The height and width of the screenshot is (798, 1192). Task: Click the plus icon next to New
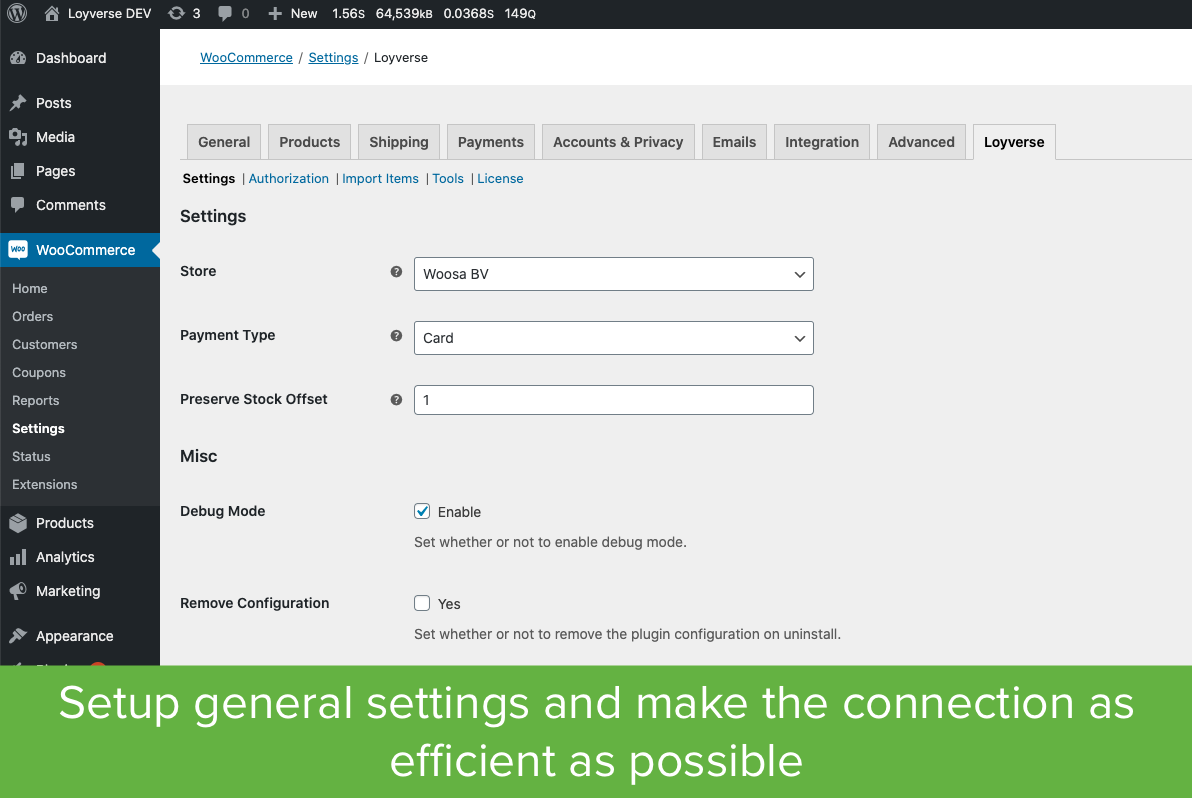click(x=275, y=13)
